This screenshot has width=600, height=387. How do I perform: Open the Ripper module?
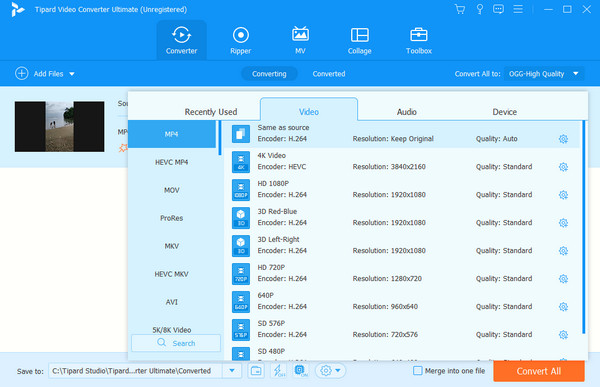point(241,40)
